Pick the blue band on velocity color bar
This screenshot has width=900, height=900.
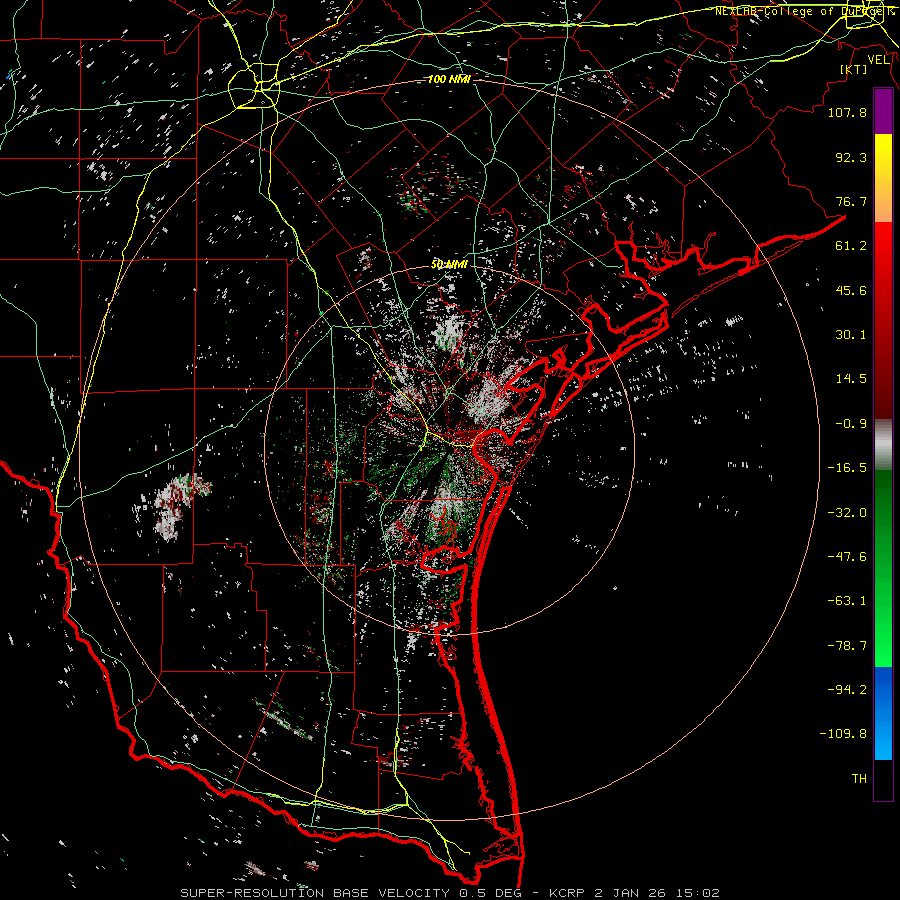[883, 713]
